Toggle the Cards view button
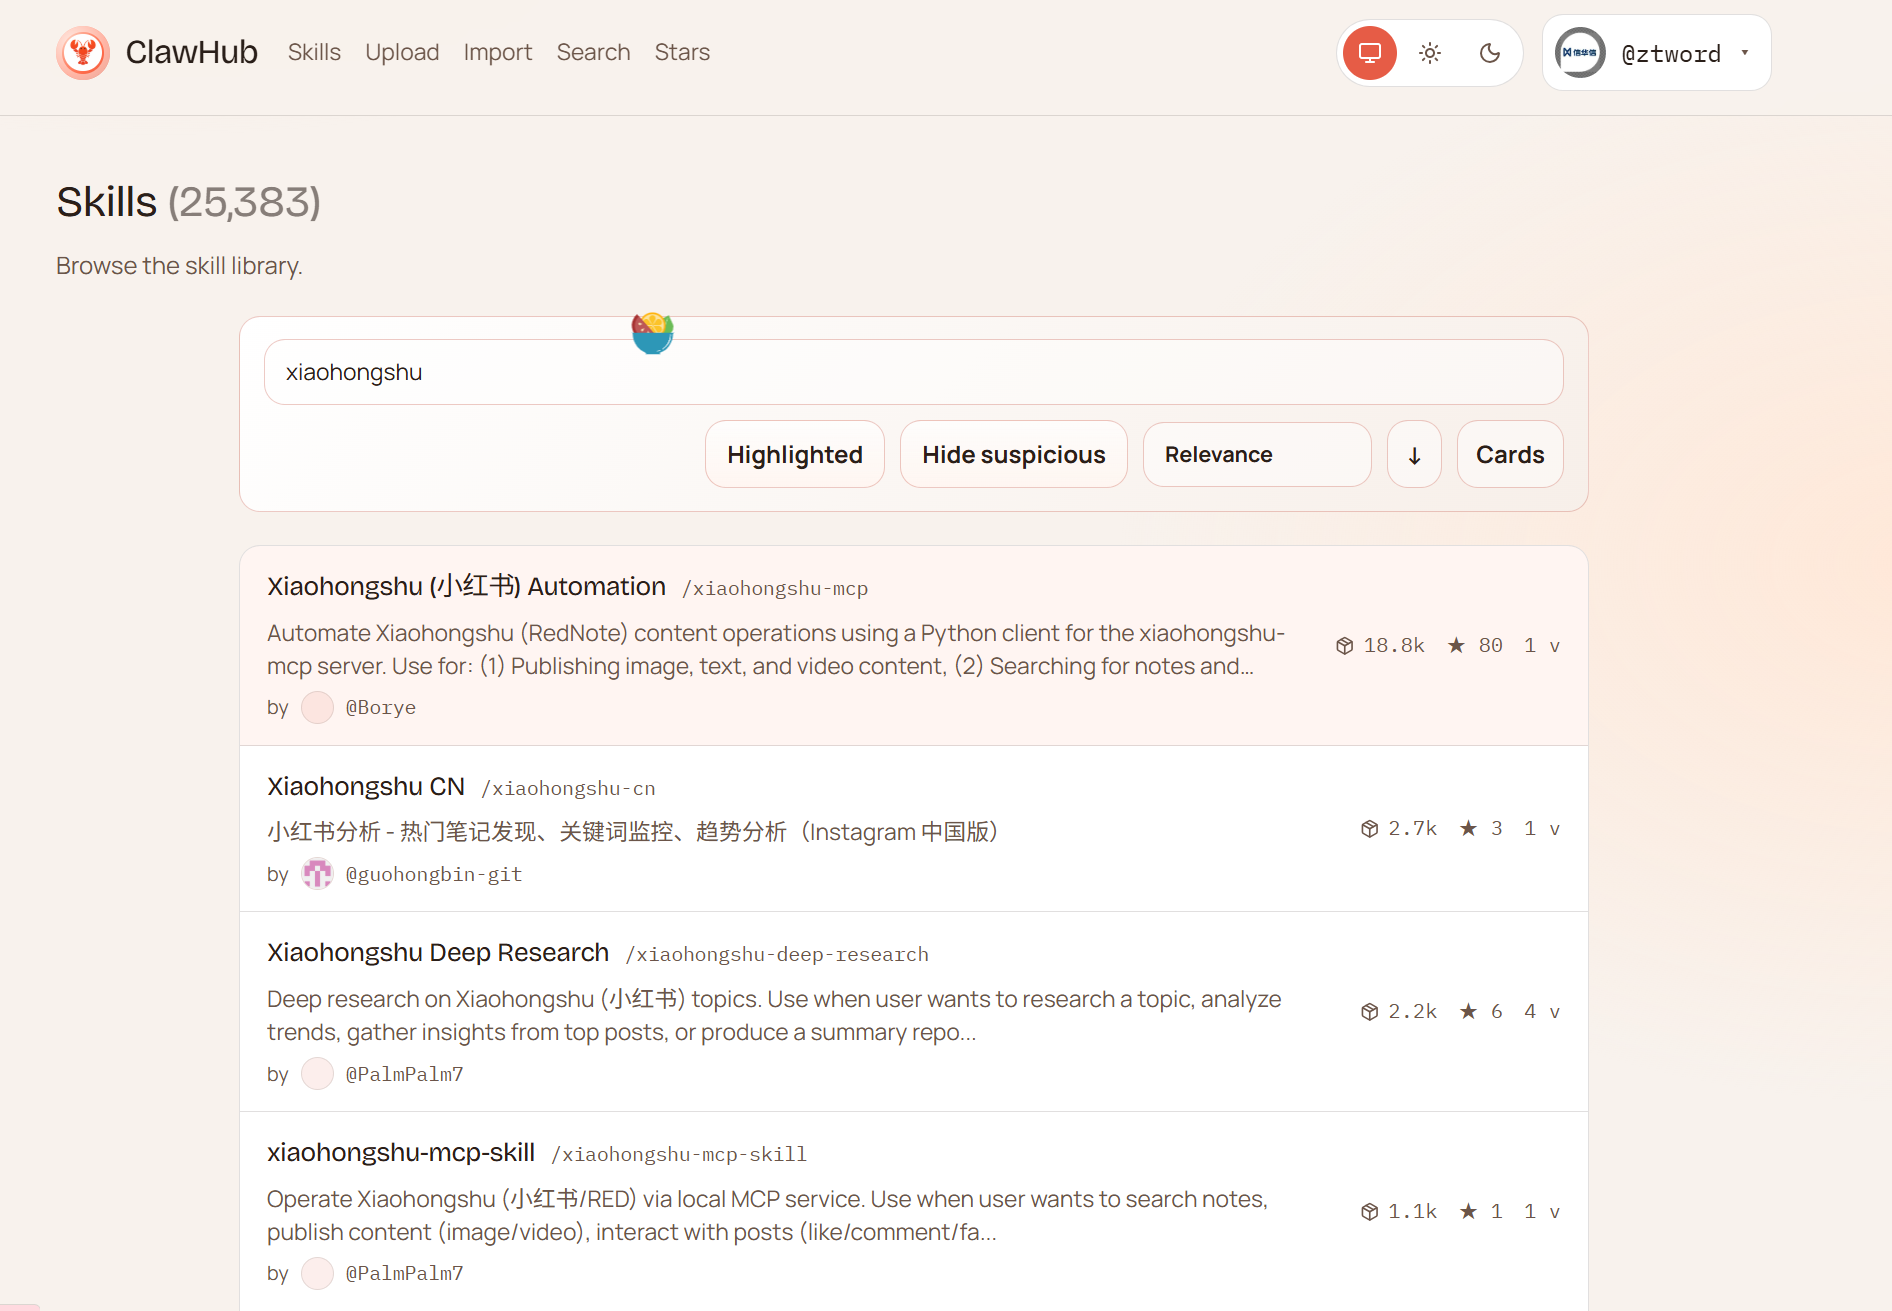Image resolution: width=1892 pixels, height=1311 pixels. tap(1510, 455)
